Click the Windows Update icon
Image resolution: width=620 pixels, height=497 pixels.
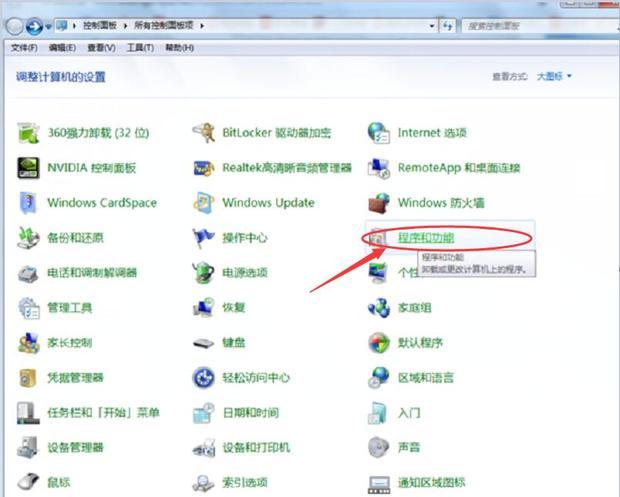204,203
